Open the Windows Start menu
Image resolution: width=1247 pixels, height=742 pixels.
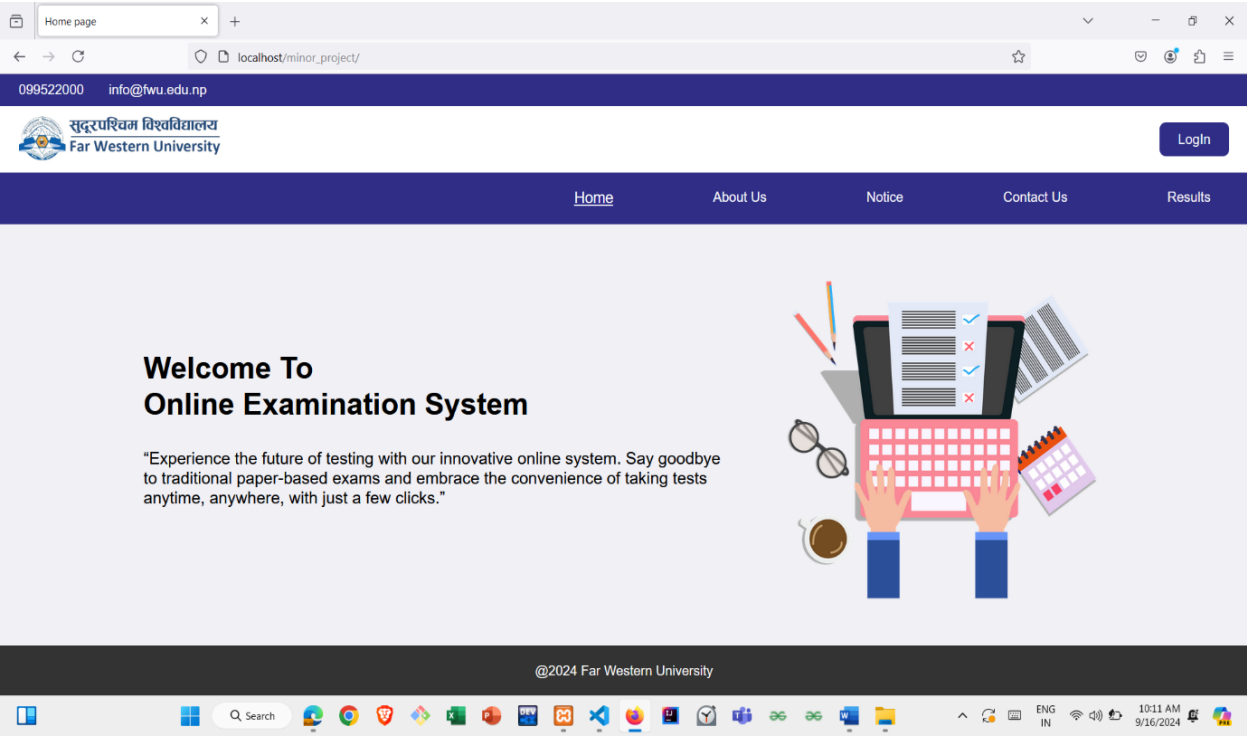coord(190,716)
